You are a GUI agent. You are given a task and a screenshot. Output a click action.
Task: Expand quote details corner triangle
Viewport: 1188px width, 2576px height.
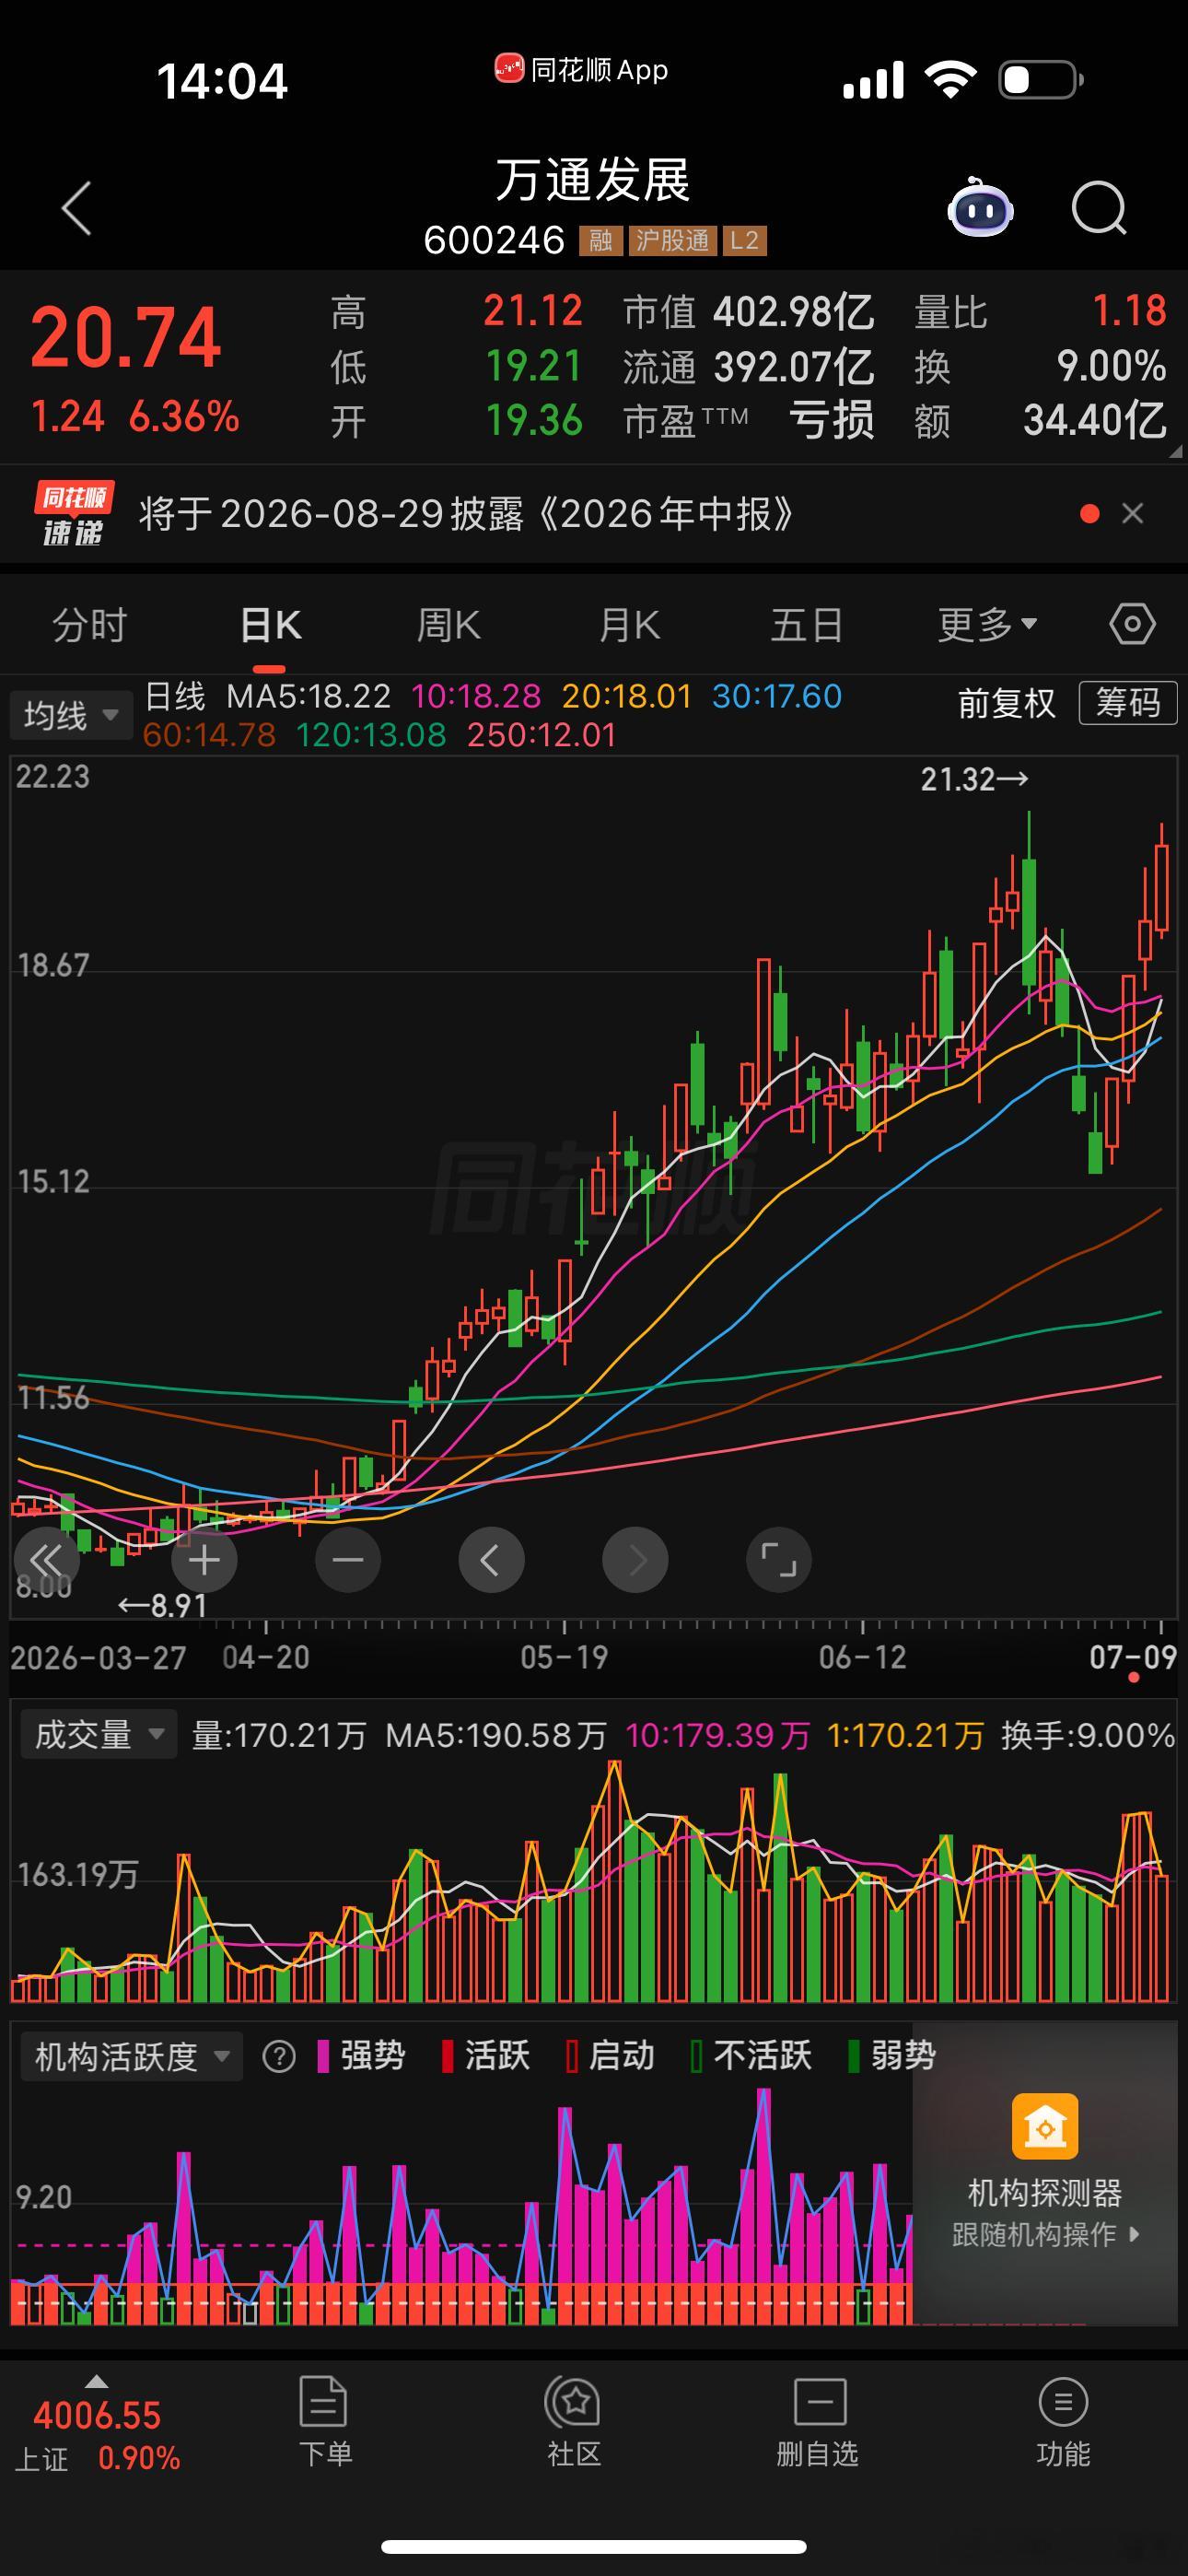coord(1176,452)
